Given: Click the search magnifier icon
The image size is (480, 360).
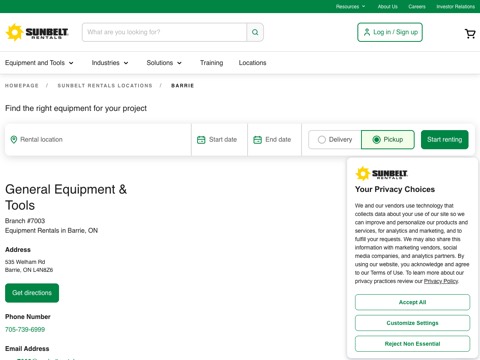Looking at the screenshot, I should tap(255, 32).
